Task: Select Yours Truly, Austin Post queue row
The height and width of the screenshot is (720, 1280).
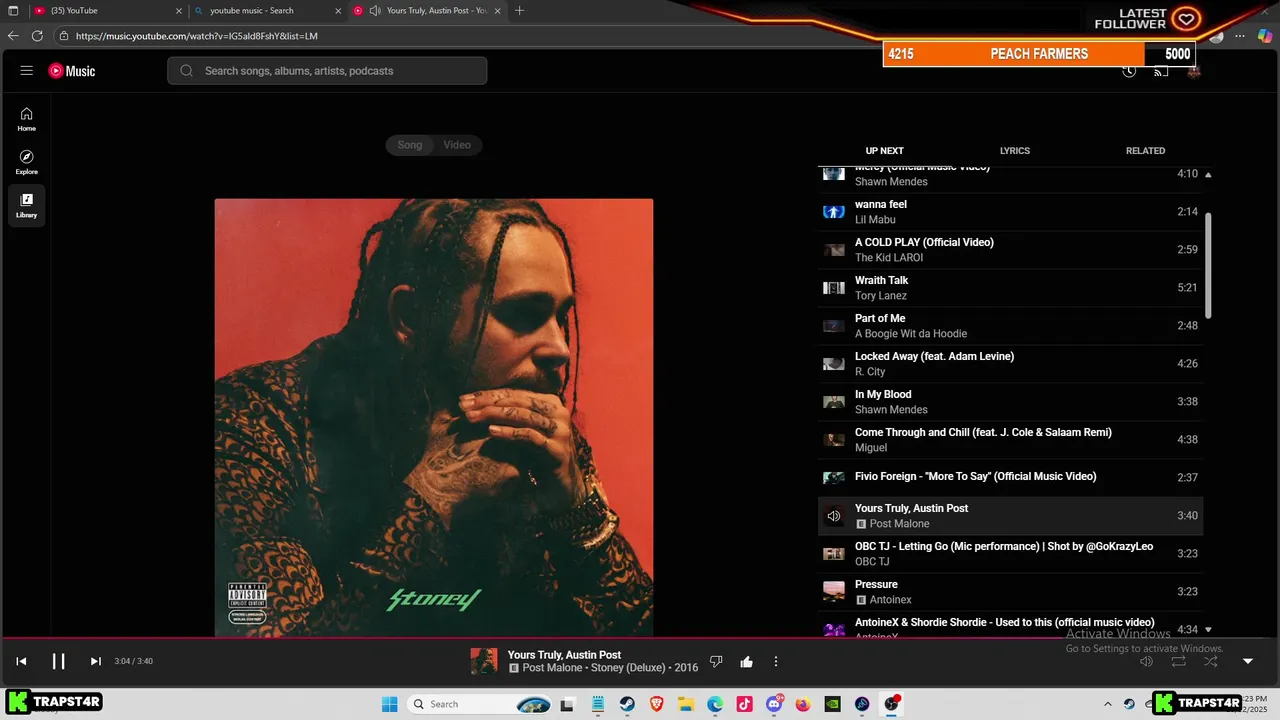Action: [1010, 516]
